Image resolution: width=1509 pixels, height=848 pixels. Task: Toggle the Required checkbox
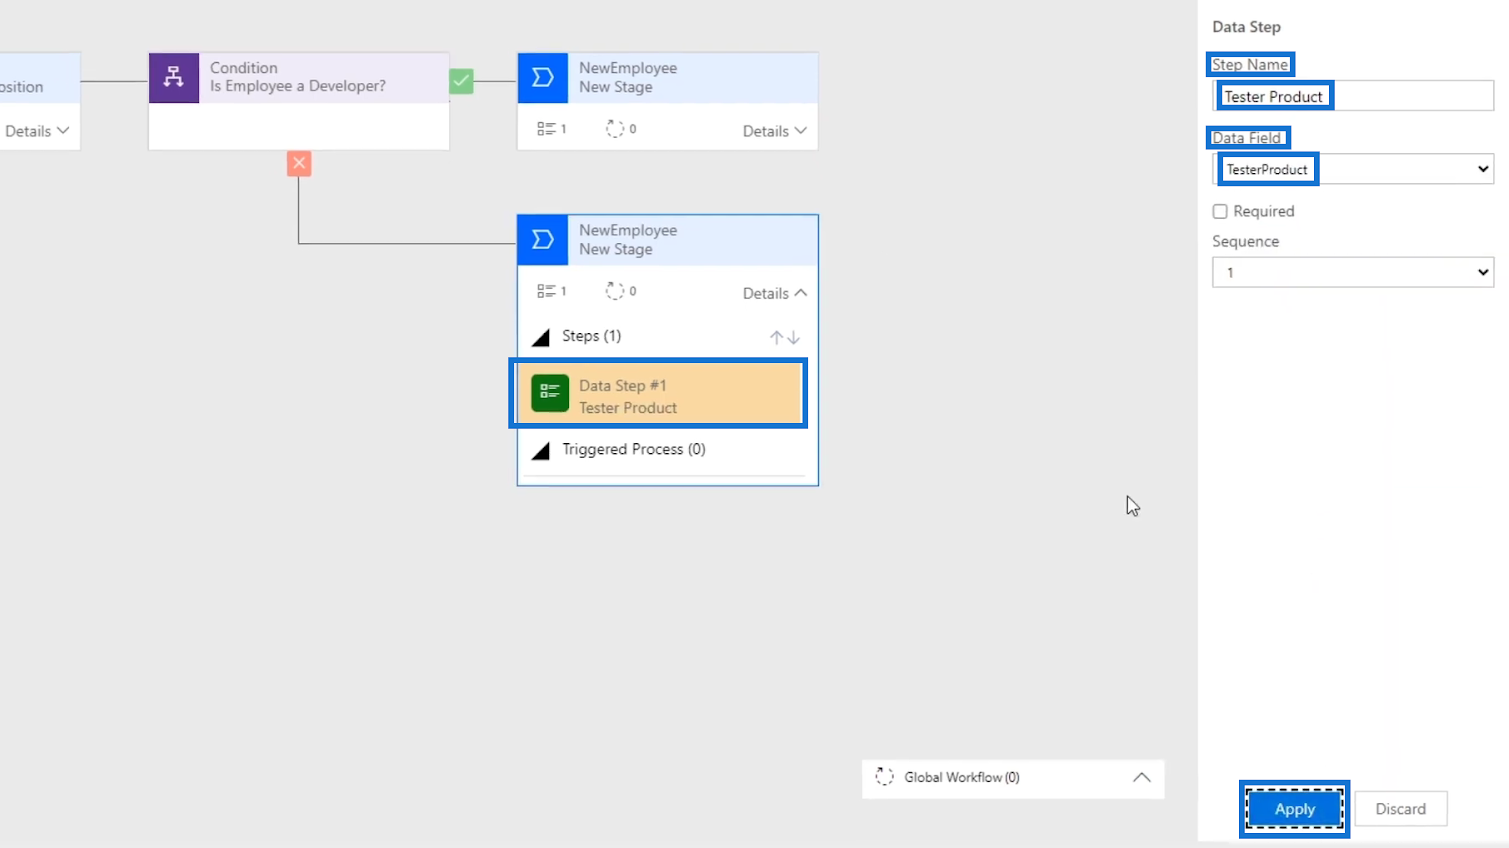coord(1220,211)
